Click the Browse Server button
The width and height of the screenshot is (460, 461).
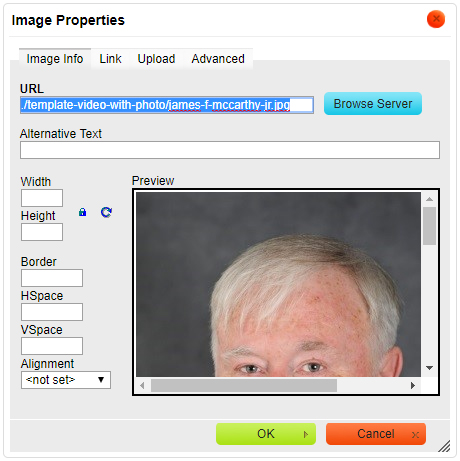click(x=373, y=104)
